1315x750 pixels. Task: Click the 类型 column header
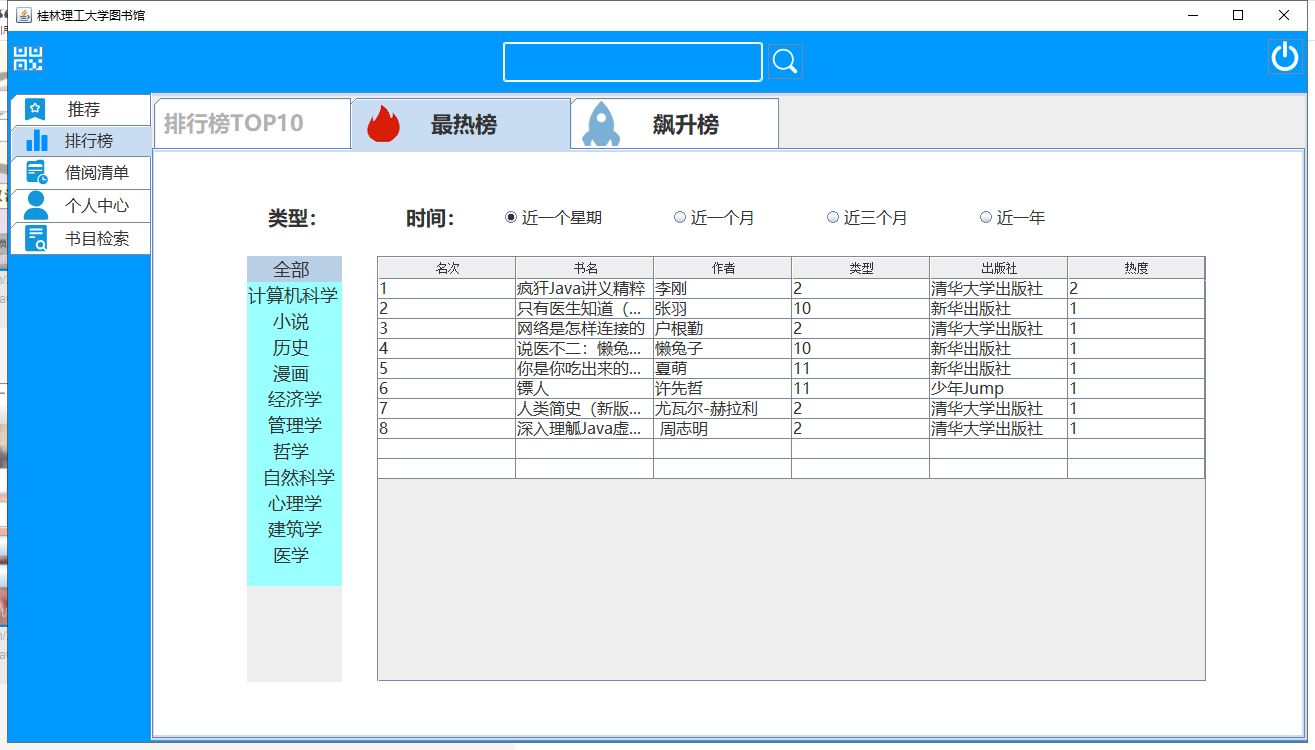pyautogui.click(x=861, y=268)
